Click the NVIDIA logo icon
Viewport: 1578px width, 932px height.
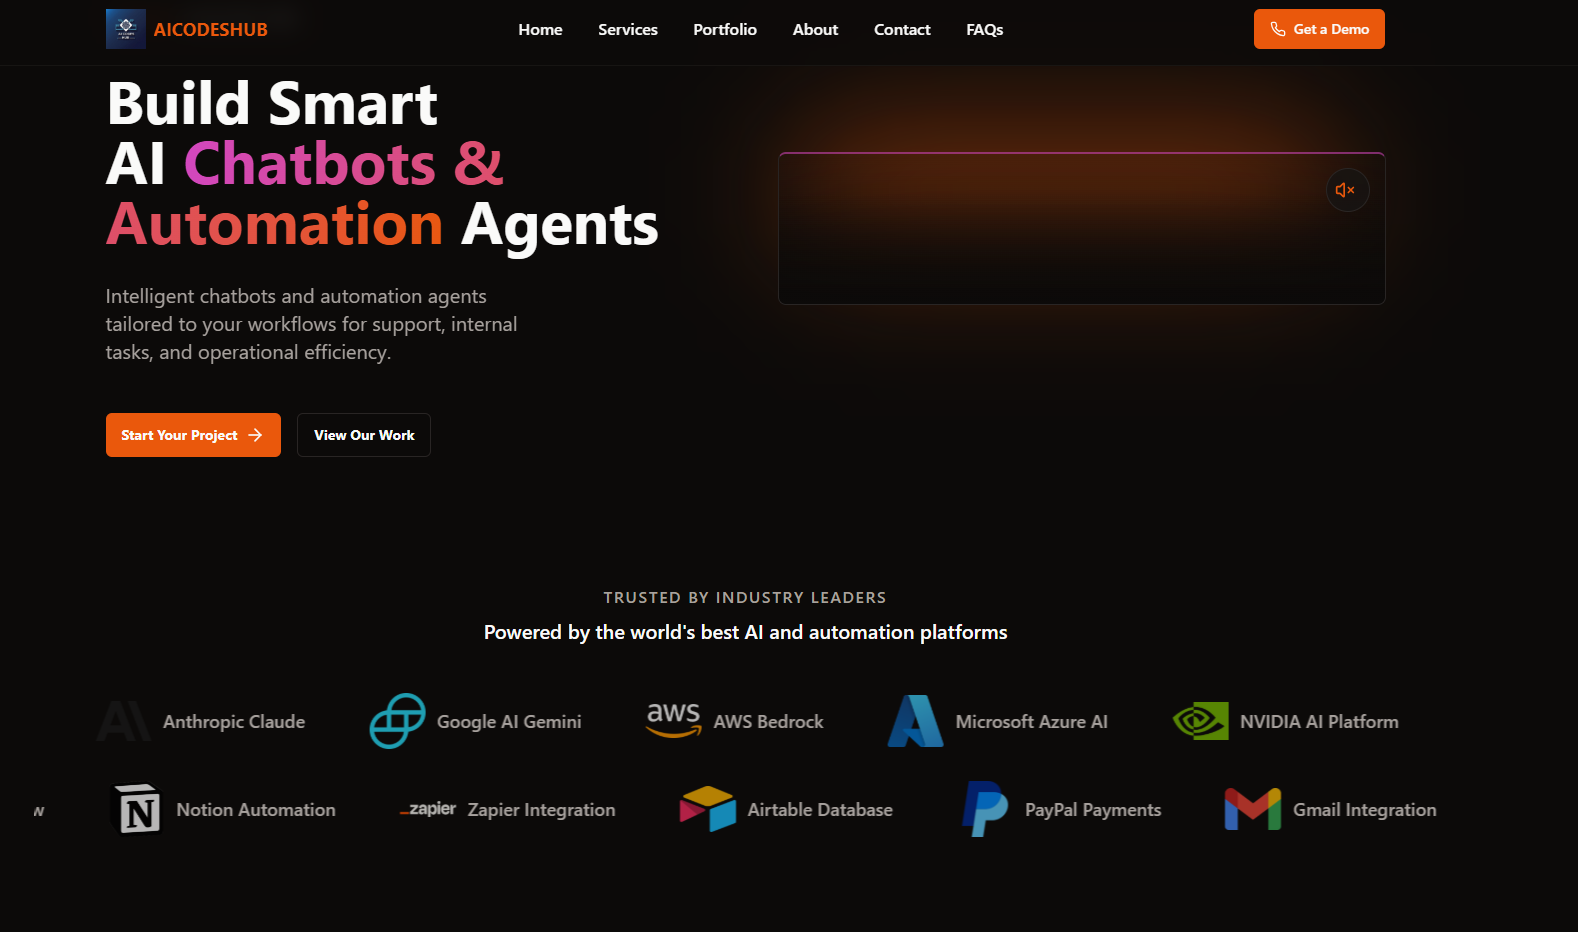pos(1200,721)
